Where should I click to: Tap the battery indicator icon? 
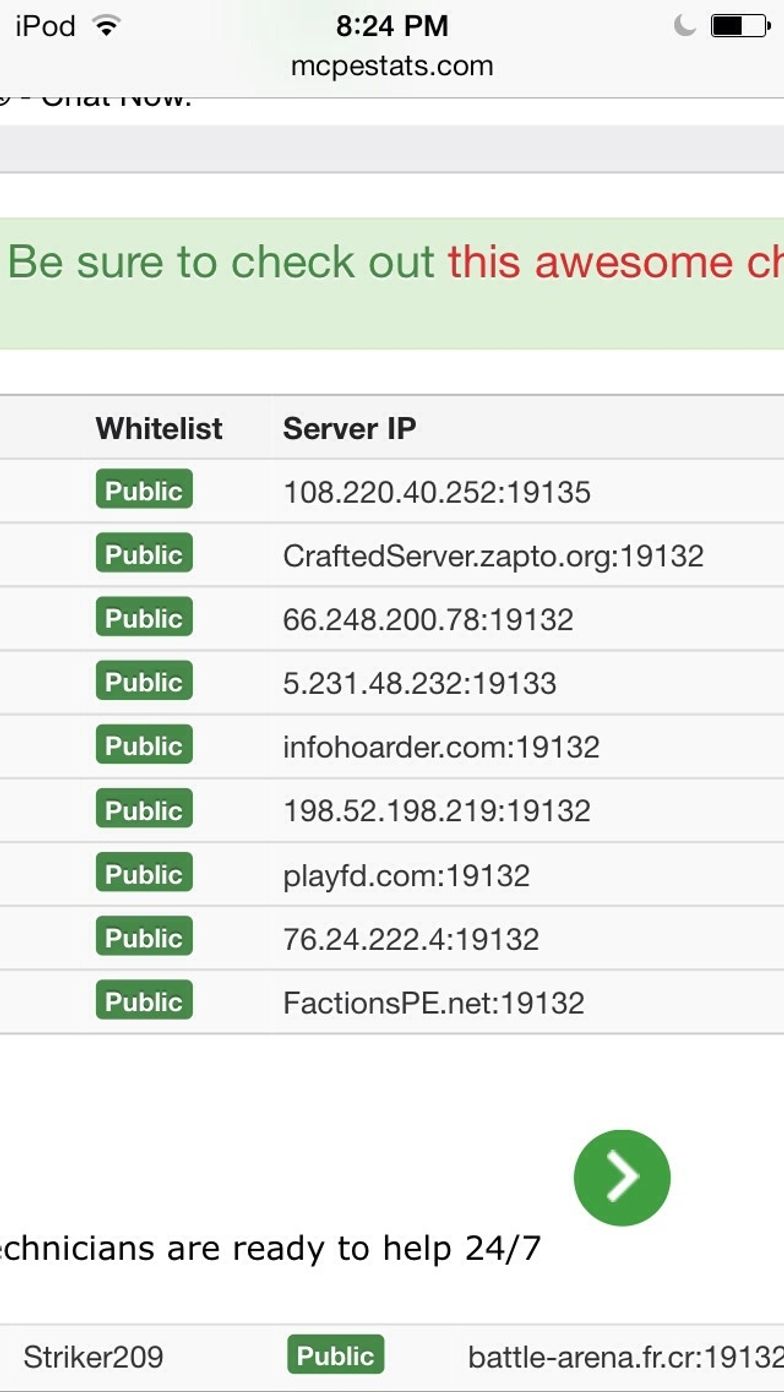coord(740,26)
